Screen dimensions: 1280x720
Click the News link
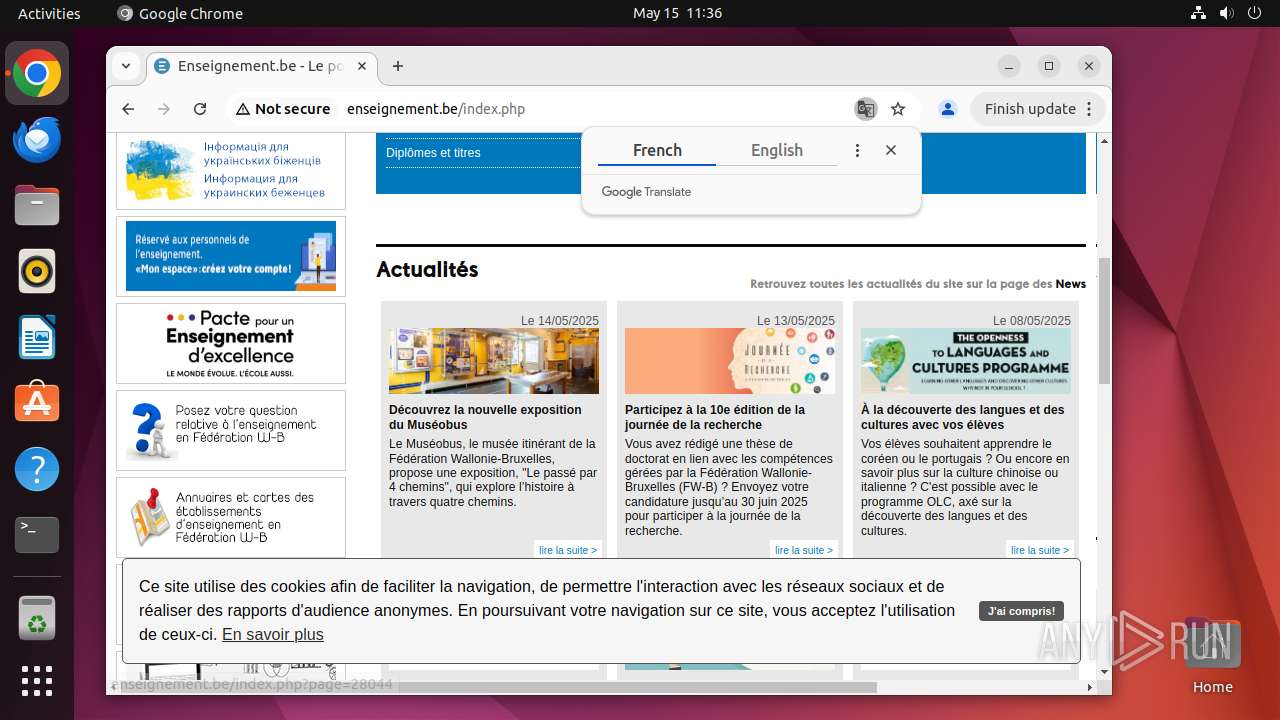click(1070, 284)
